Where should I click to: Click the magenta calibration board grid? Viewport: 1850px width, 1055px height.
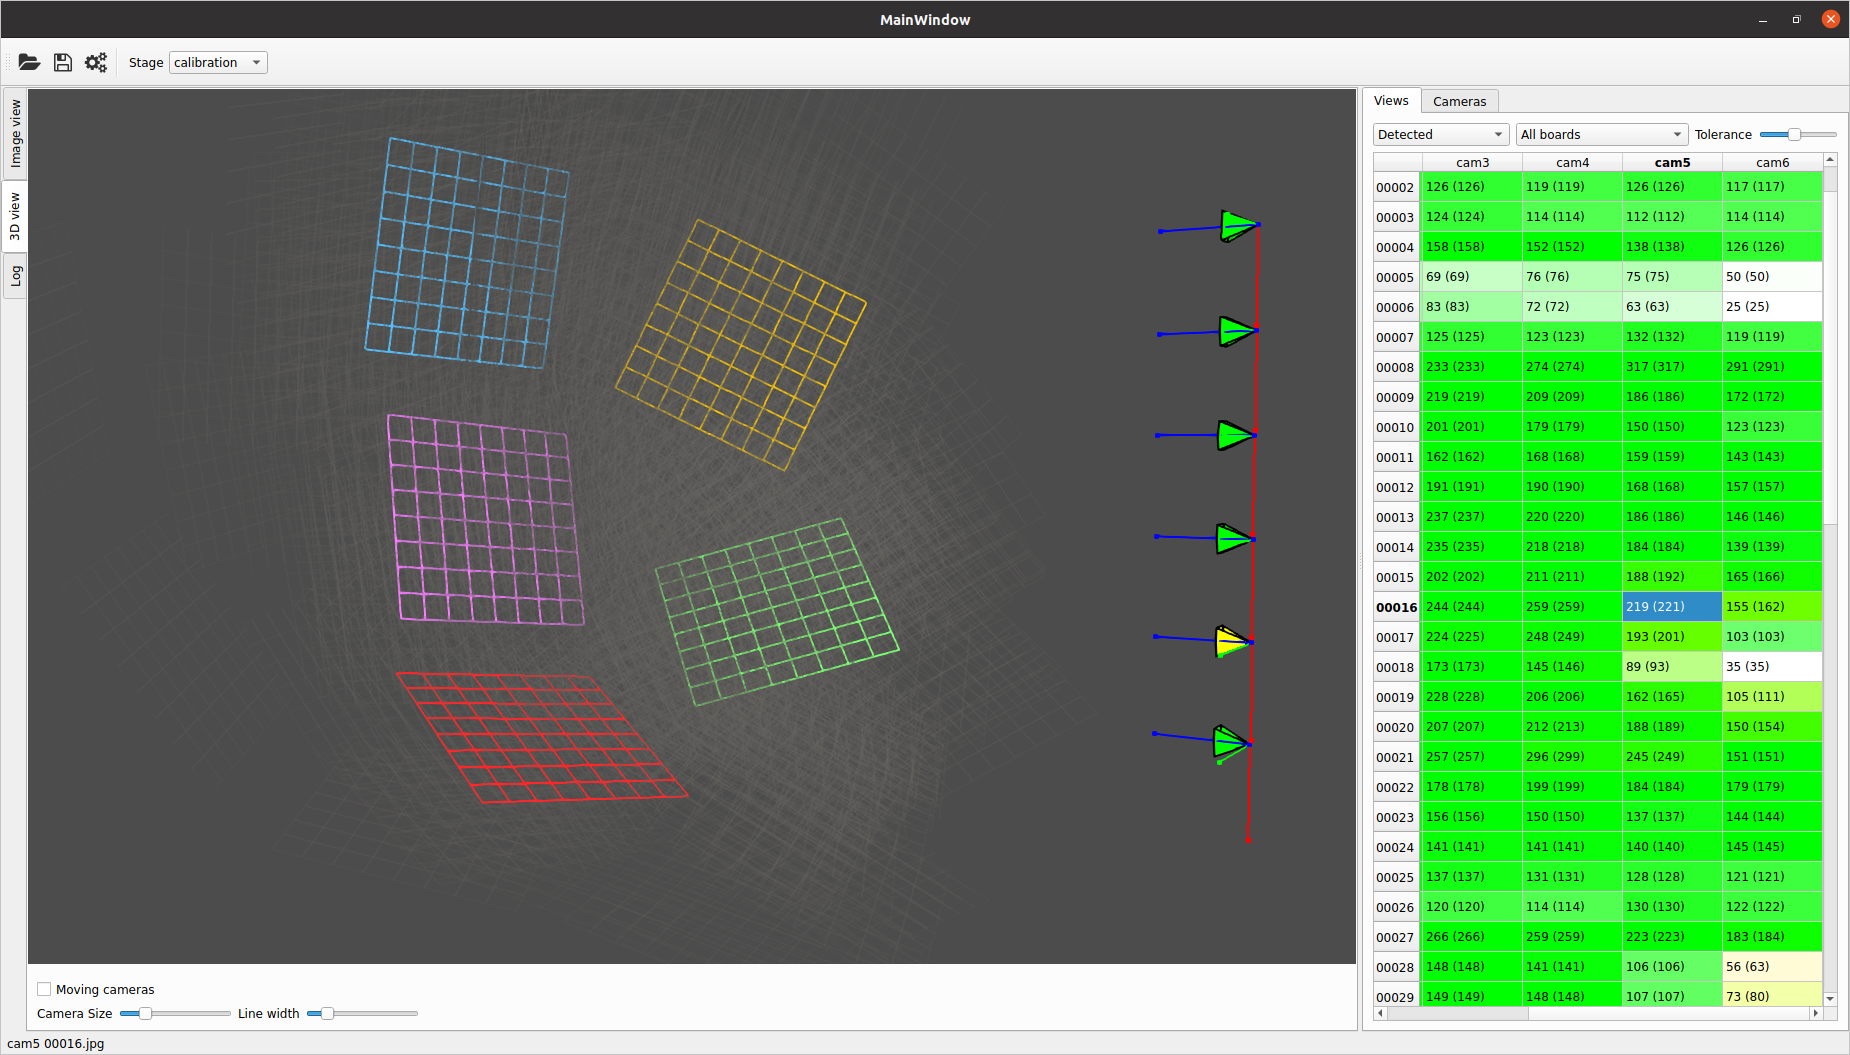485,519
